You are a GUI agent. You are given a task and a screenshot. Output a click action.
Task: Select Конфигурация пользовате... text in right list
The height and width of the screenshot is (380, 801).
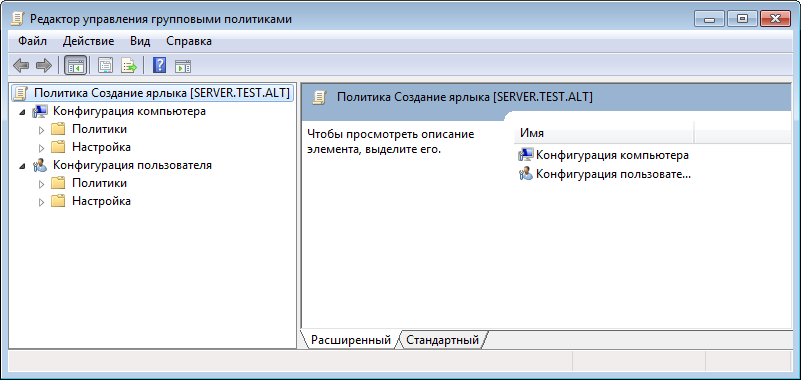(x=614, y=174)
